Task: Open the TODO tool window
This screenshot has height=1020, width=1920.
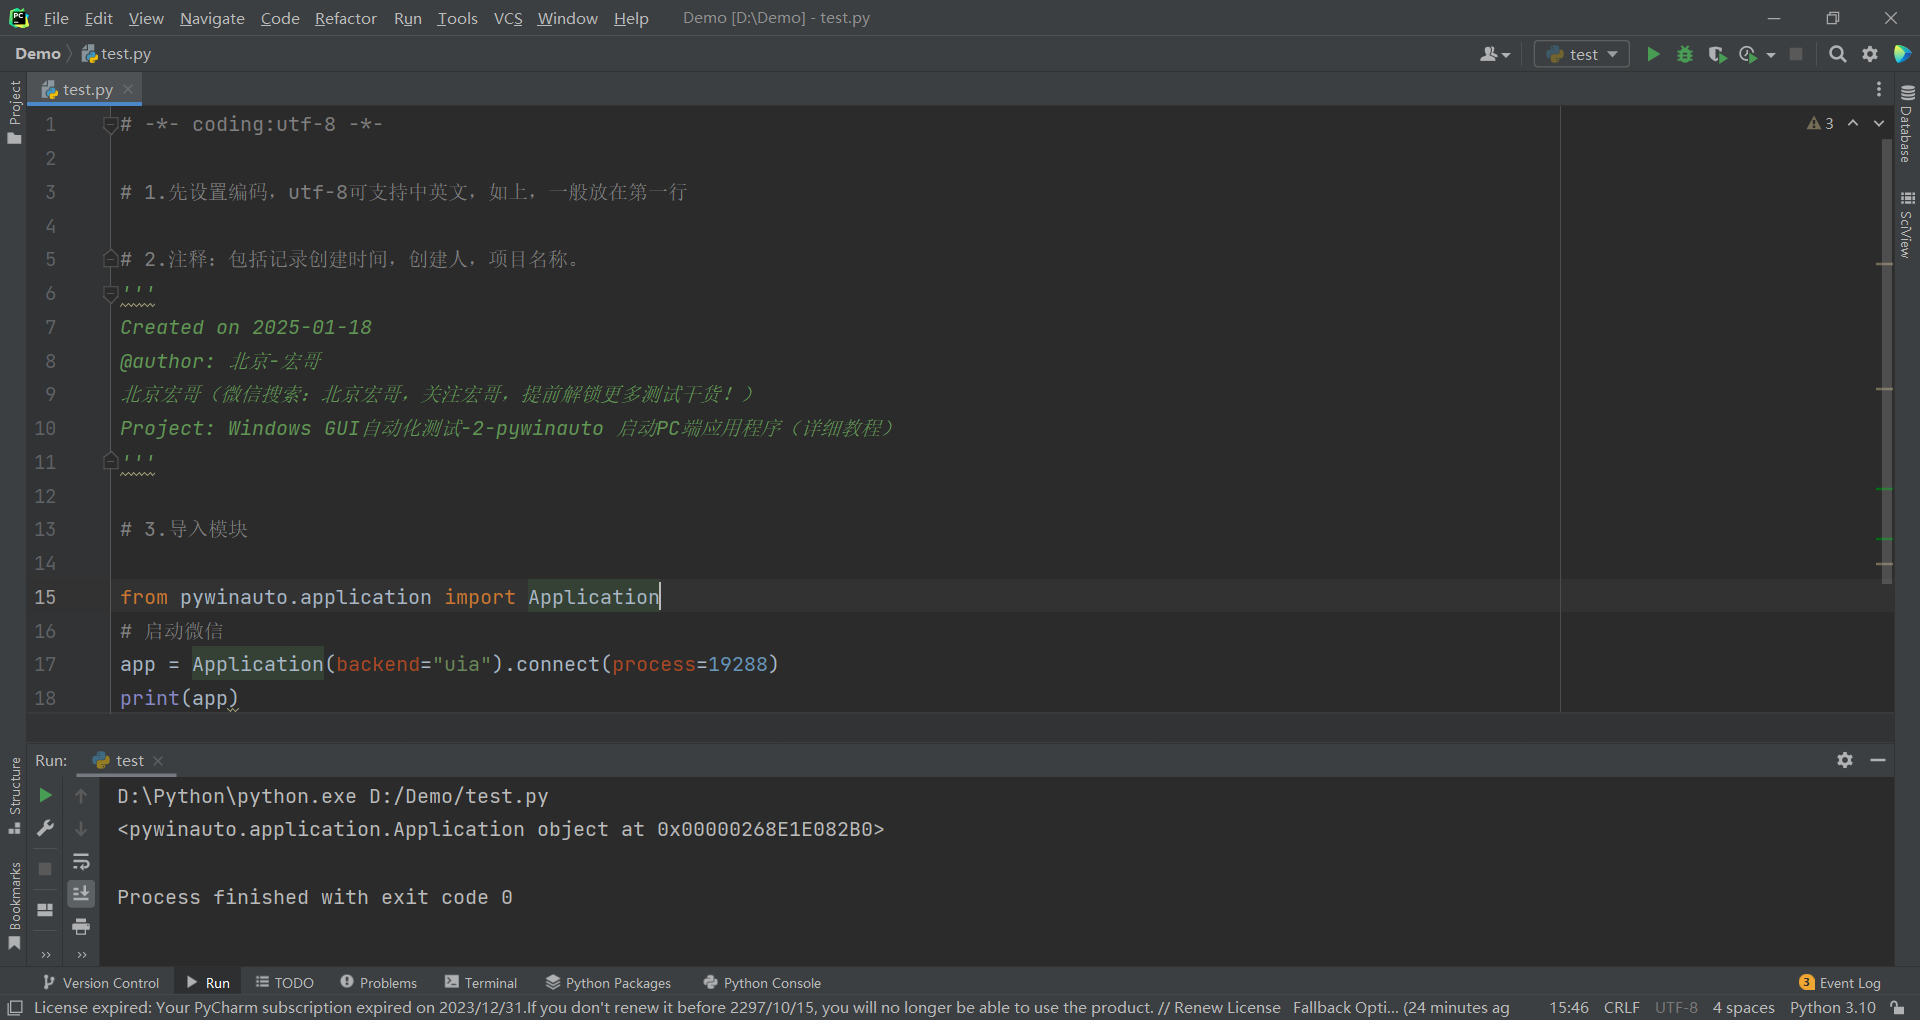Action: [x=285, y=983]
